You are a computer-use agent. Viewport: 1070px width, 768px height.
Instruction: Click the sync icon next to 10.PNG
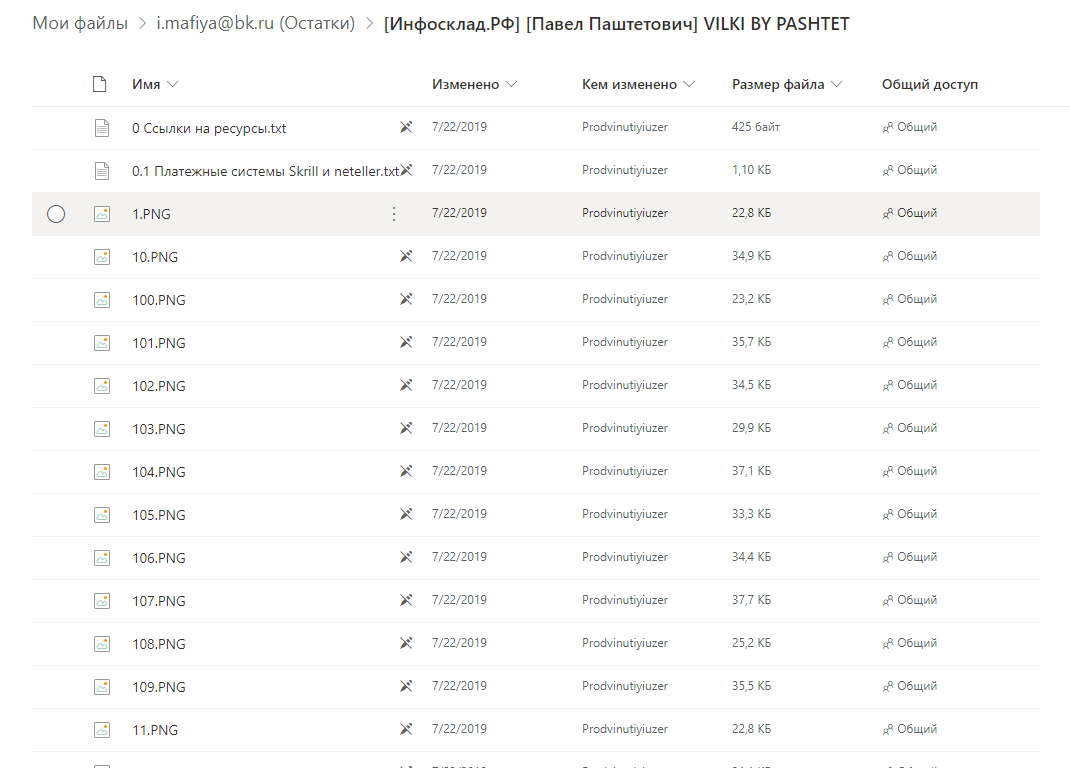(406, 256)
